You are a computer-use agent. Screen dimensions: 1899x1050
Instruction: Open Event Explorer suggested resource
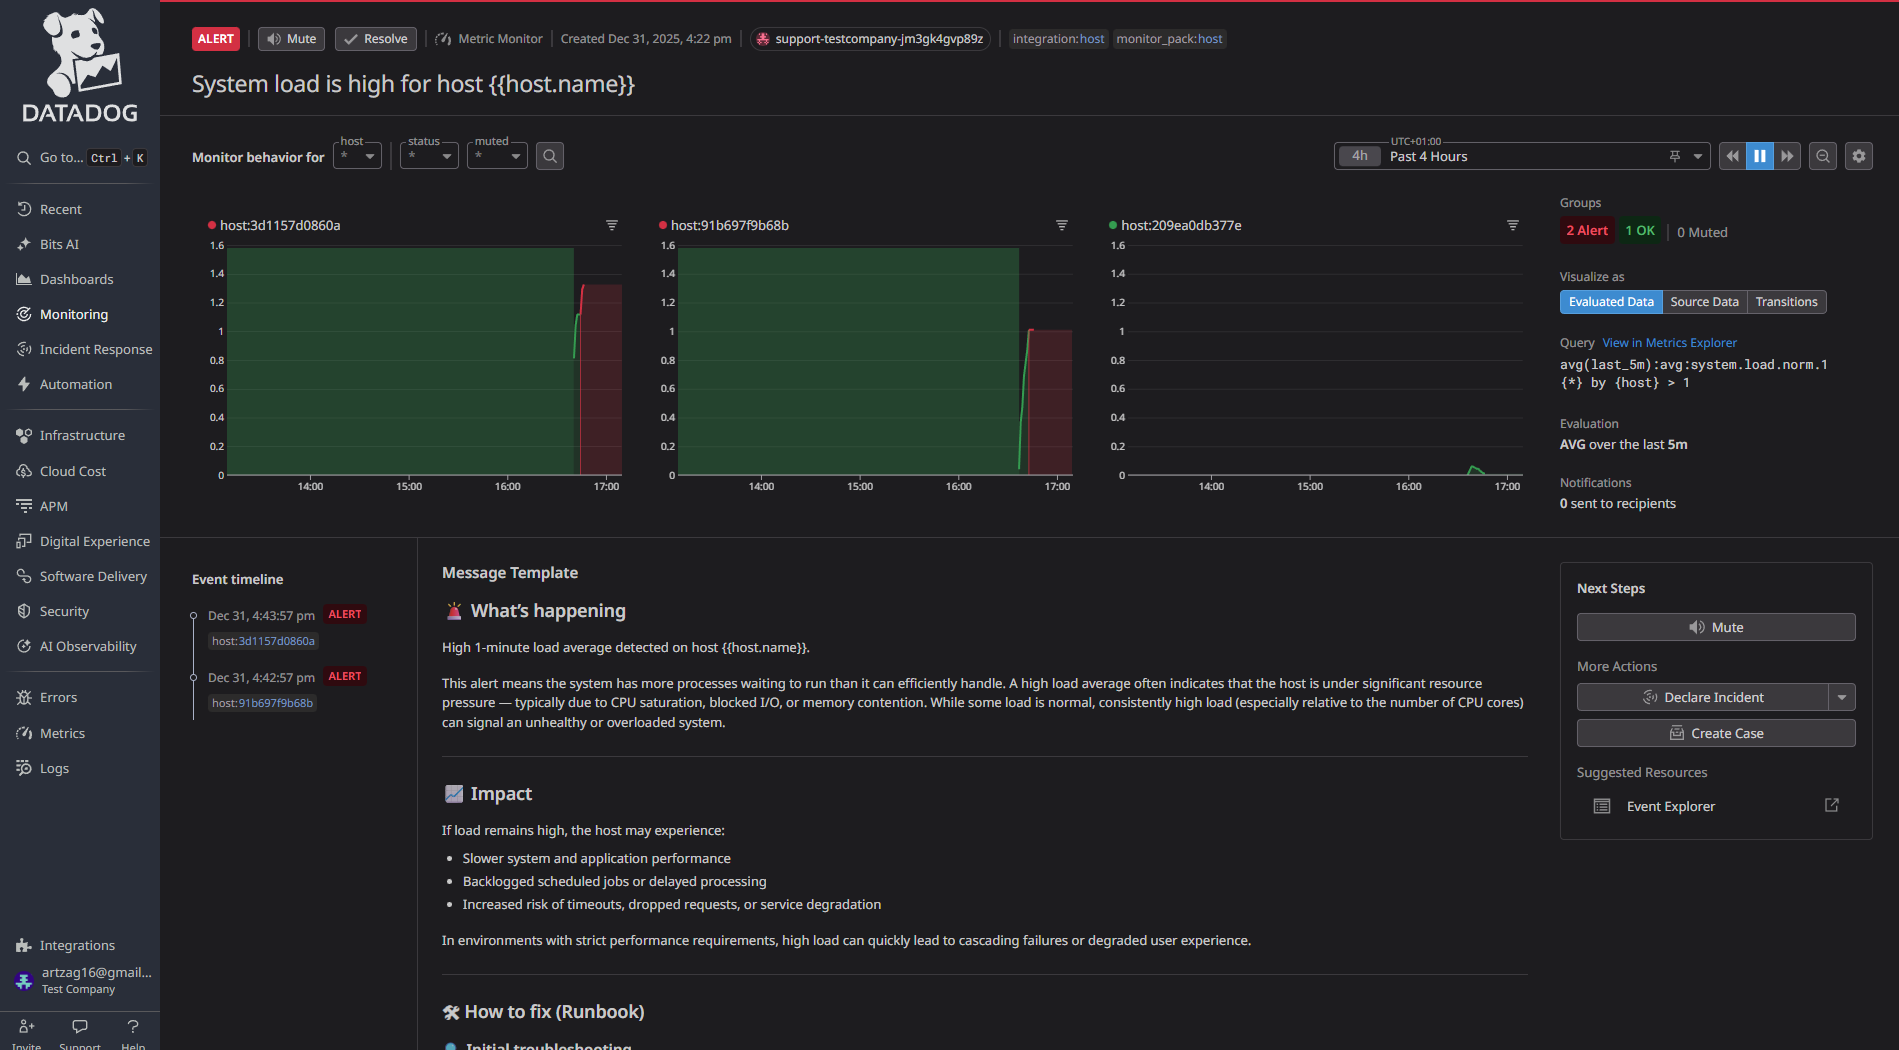(1716, 806)
